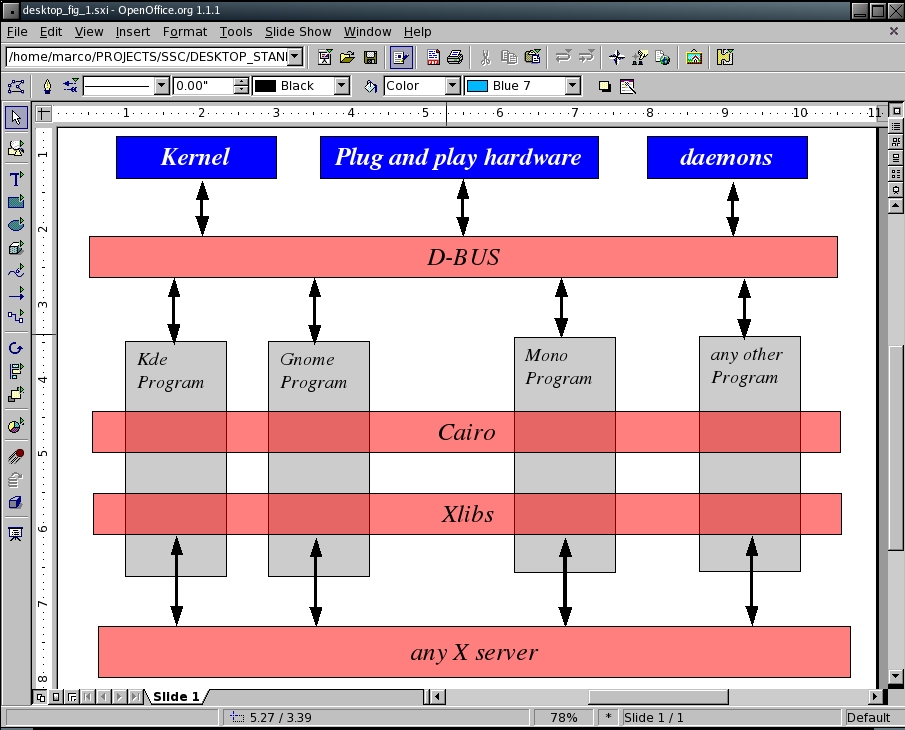Click the 78% zoom status field

[564, 717]
